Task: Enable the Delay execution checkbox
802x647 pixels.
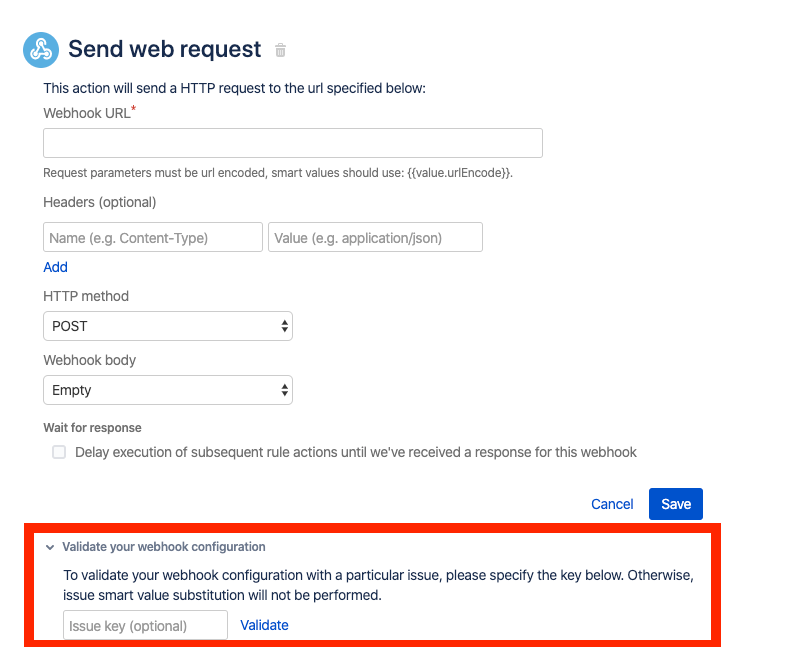Action: tap(59, 452)
